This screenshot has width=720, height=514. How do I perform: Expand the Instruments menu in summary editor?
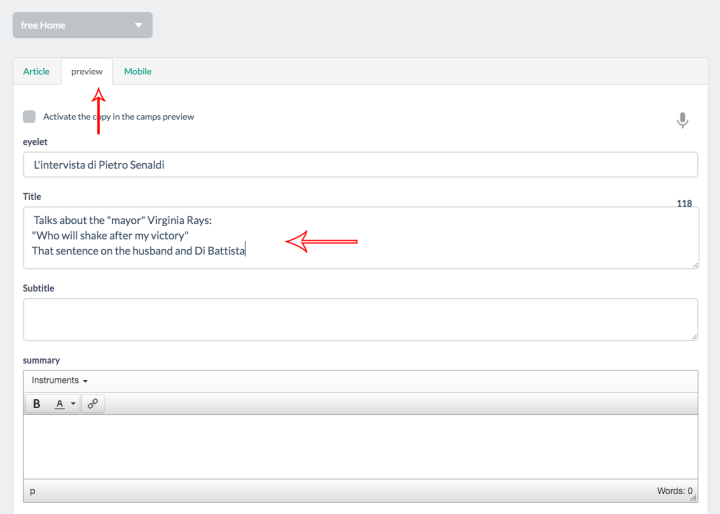click(59, 381)
